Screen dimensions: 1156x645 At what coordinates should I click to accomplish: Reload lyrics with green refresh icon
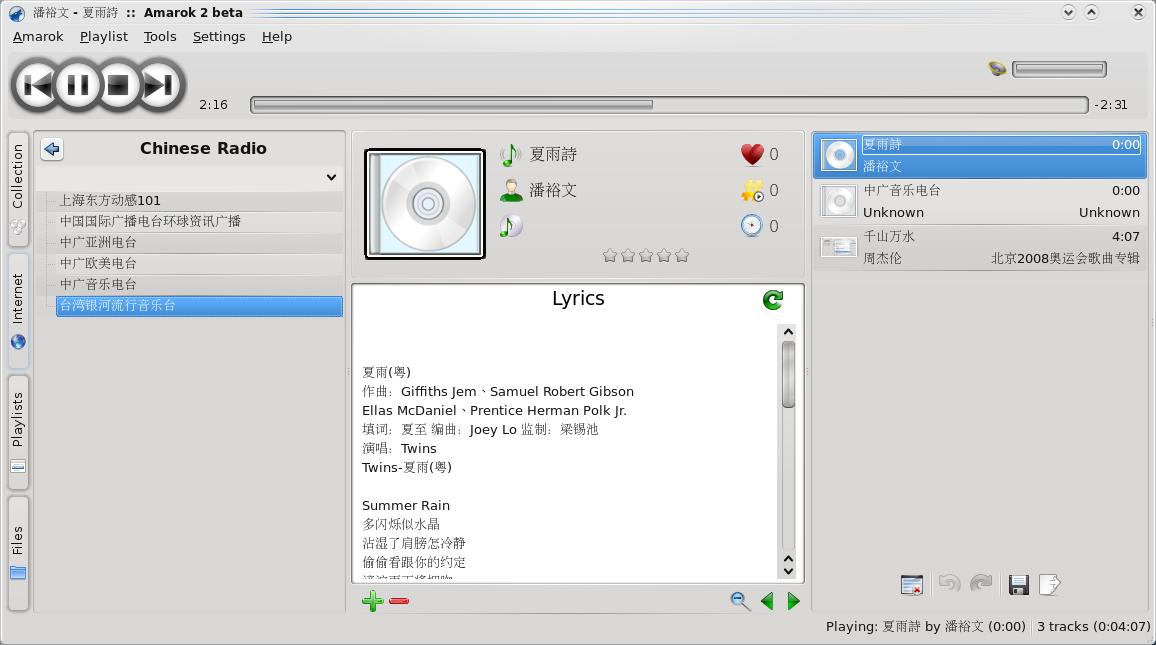(x=773, y=300)
